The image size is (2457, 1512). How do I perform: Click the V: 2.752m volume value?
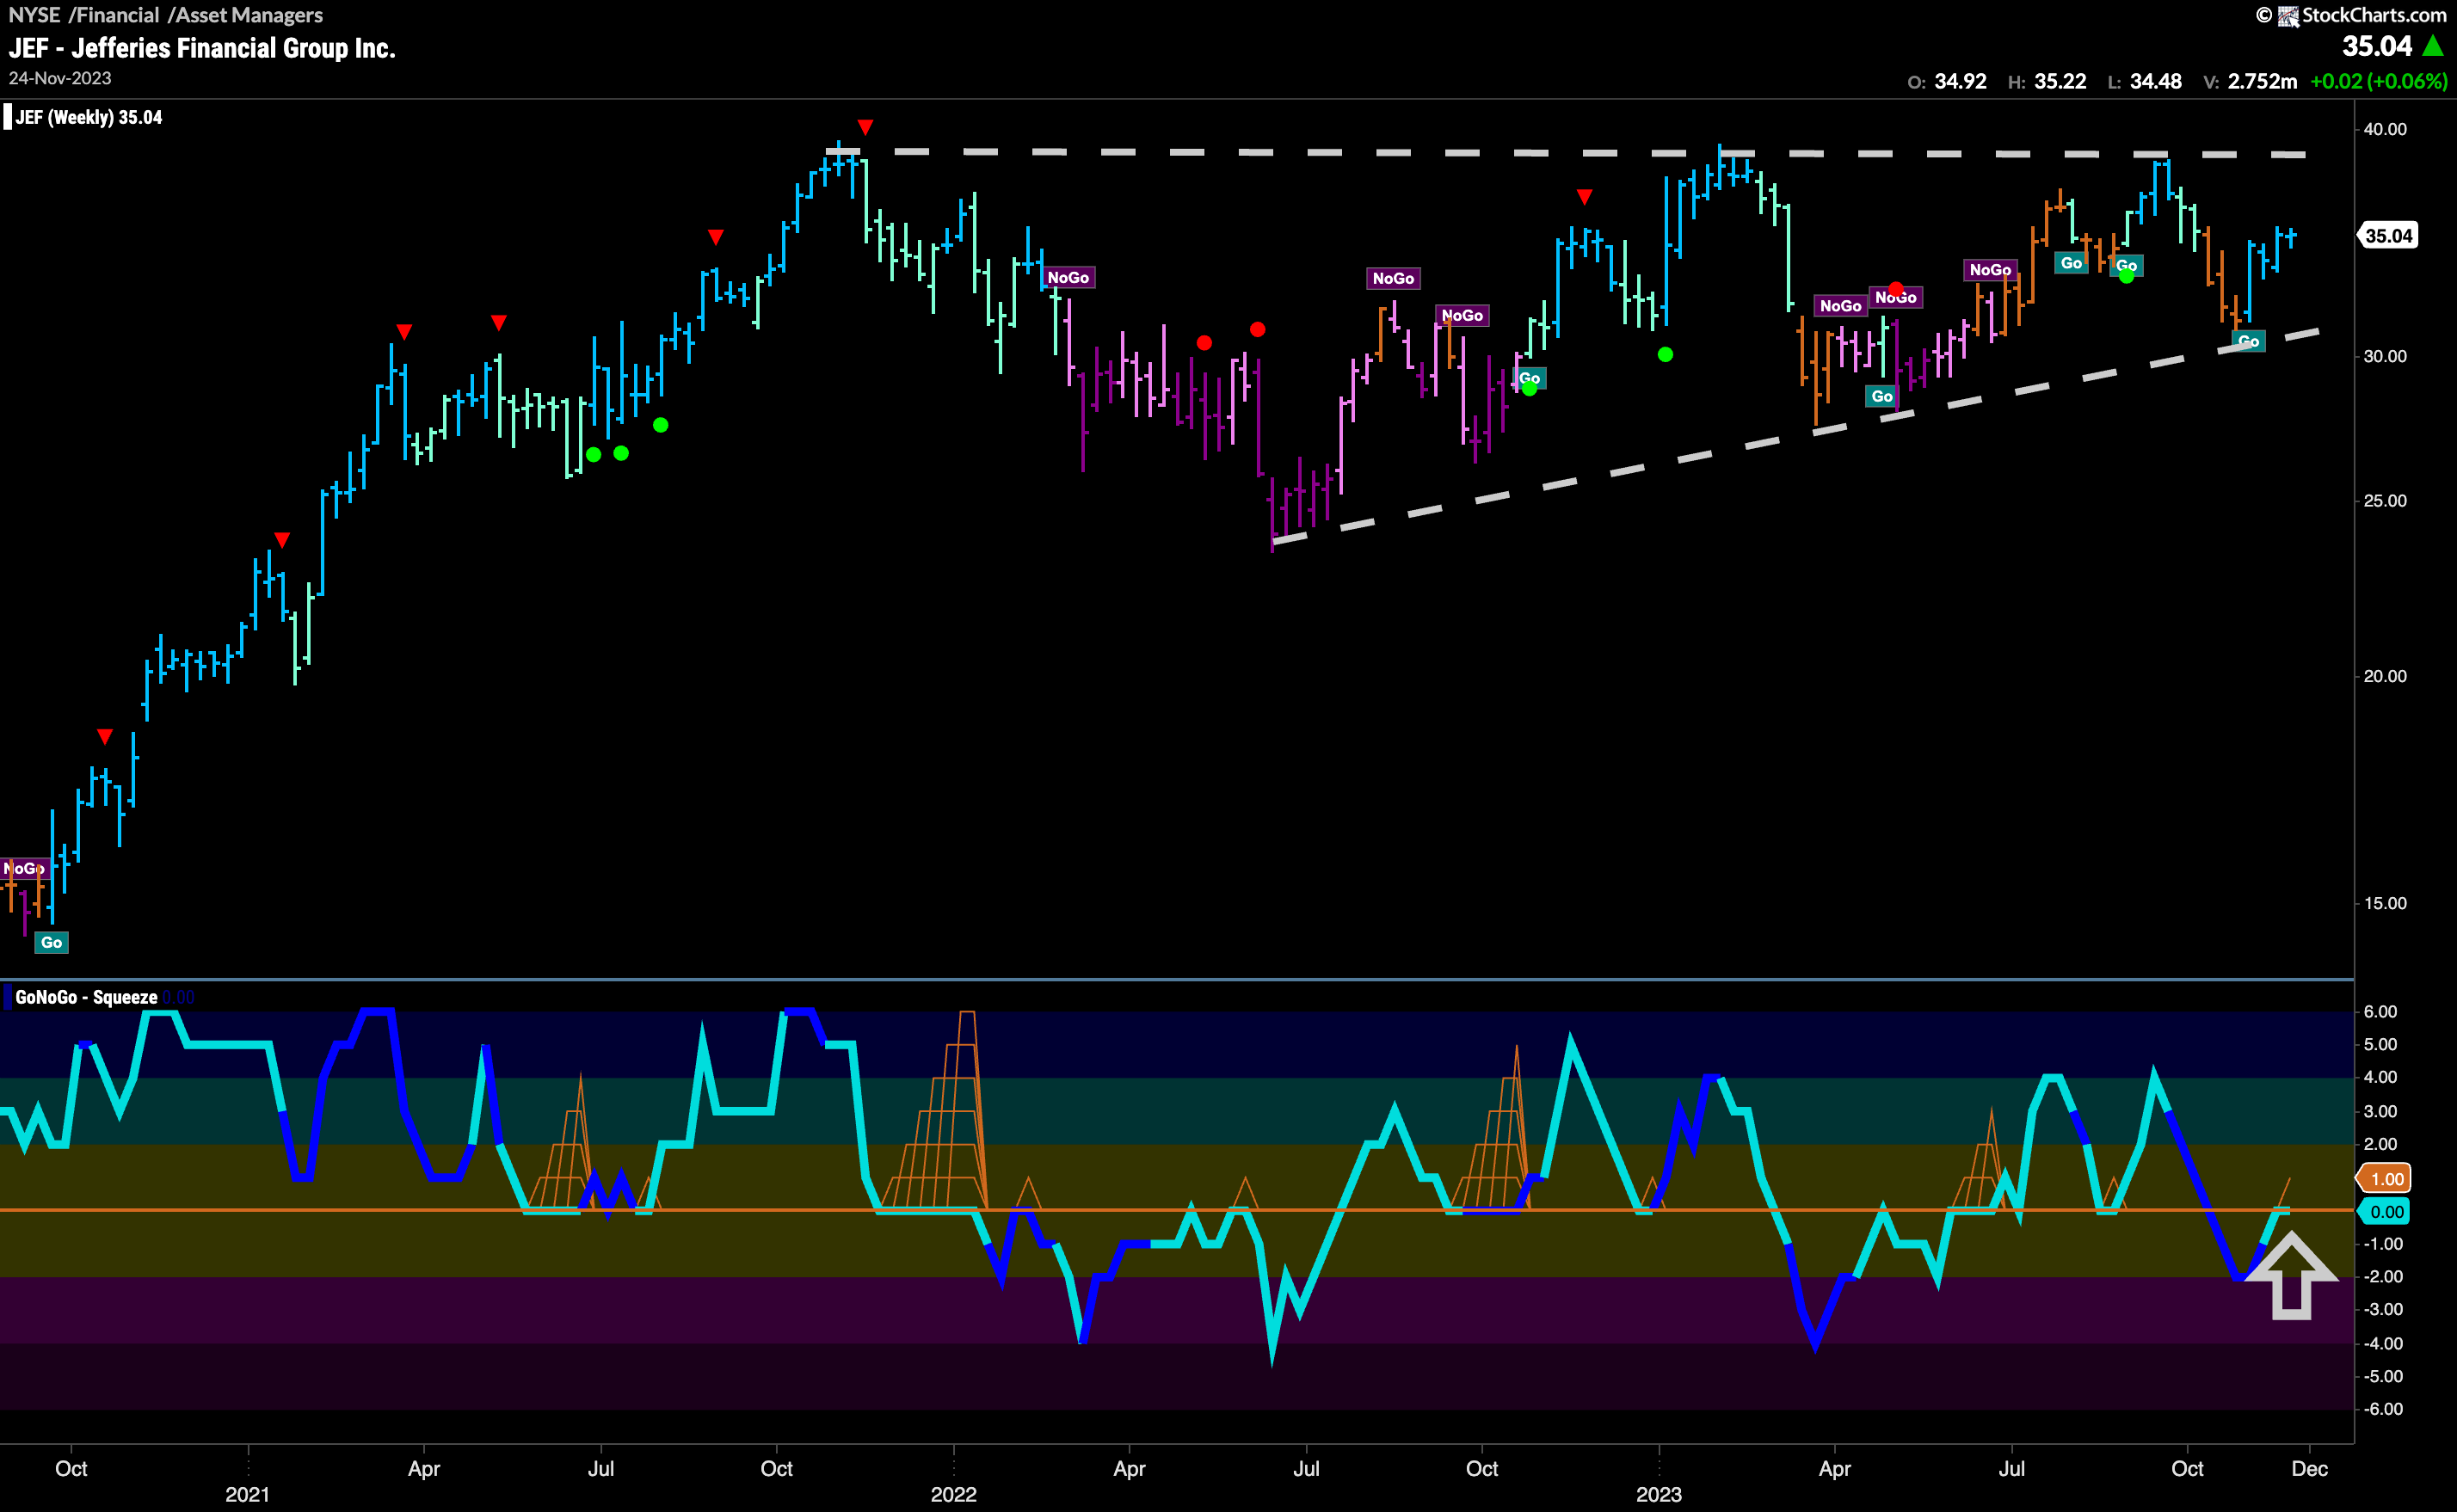[2250, 81]
